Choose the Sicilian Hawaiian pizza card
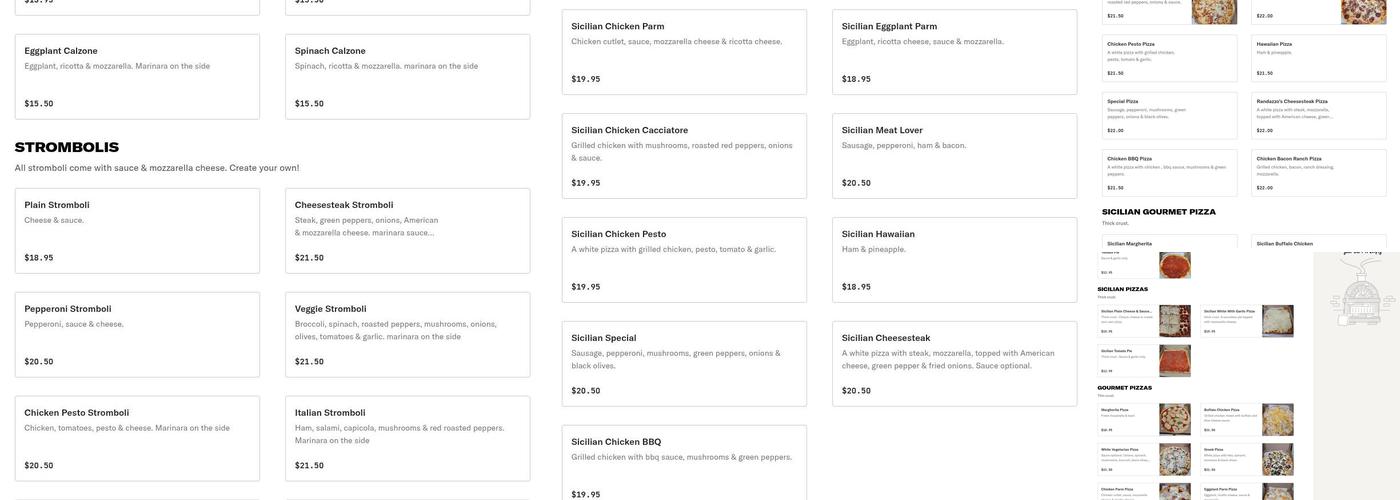1400x500 pixels. click(x=954, y=260)
